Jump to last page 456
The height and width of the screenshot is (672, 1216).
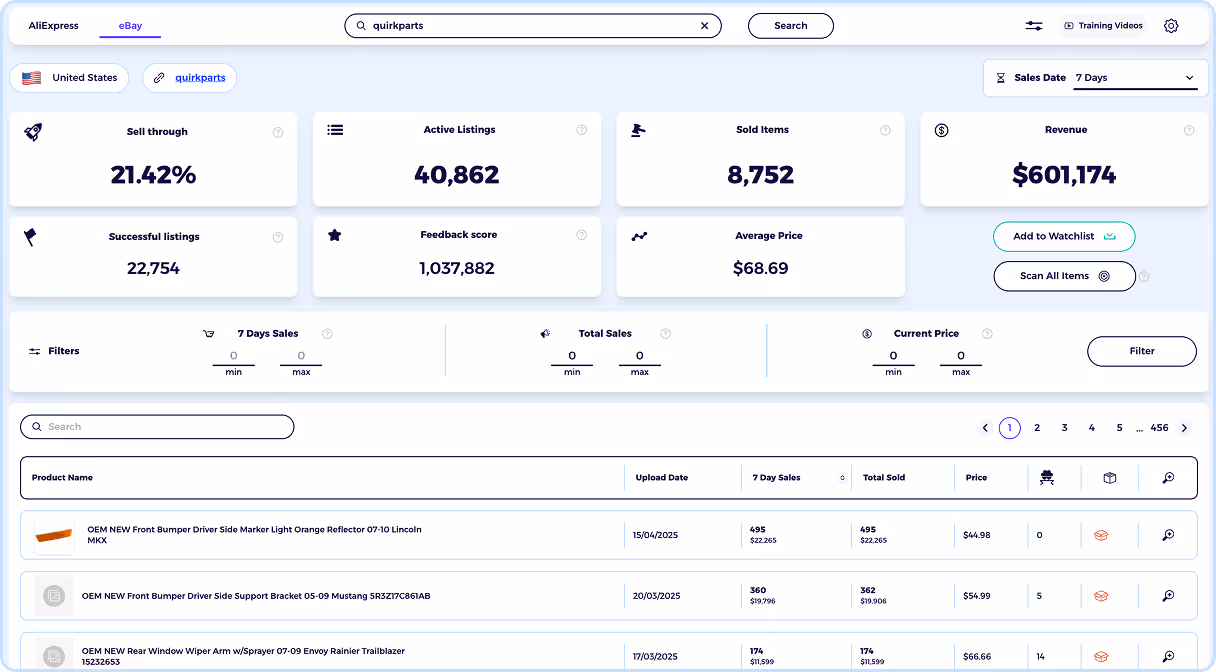point(1159,428)
